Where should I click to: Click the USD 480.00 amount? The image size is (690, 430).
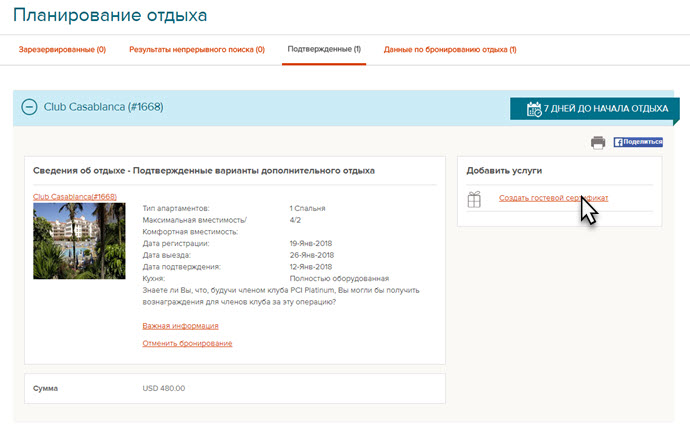coord(164,388)
